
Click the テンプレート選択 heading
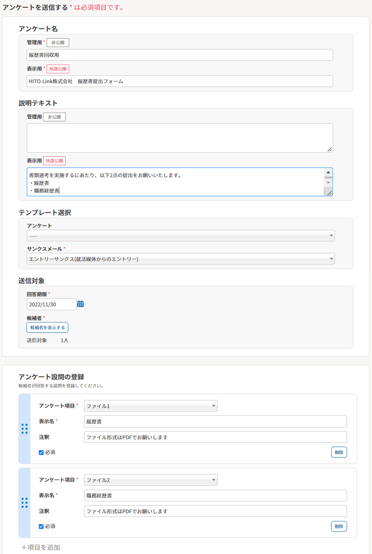(x=45, y=213)
